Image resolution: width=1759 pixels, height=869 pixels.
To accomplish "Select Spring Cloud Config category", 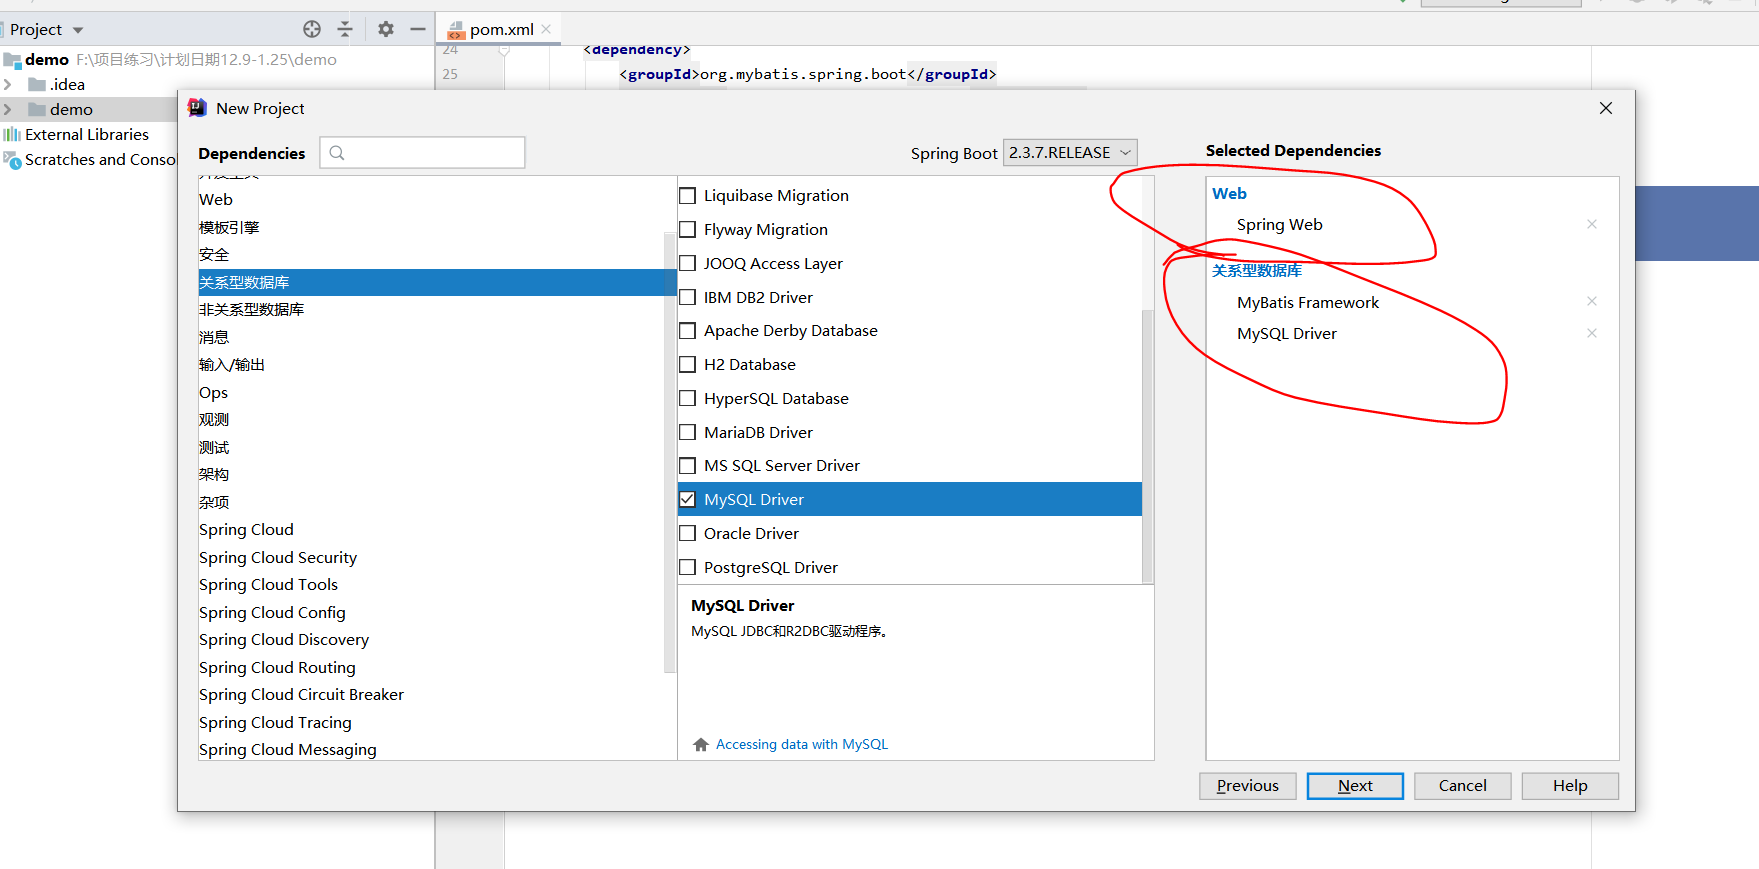I will coord(272,613).
